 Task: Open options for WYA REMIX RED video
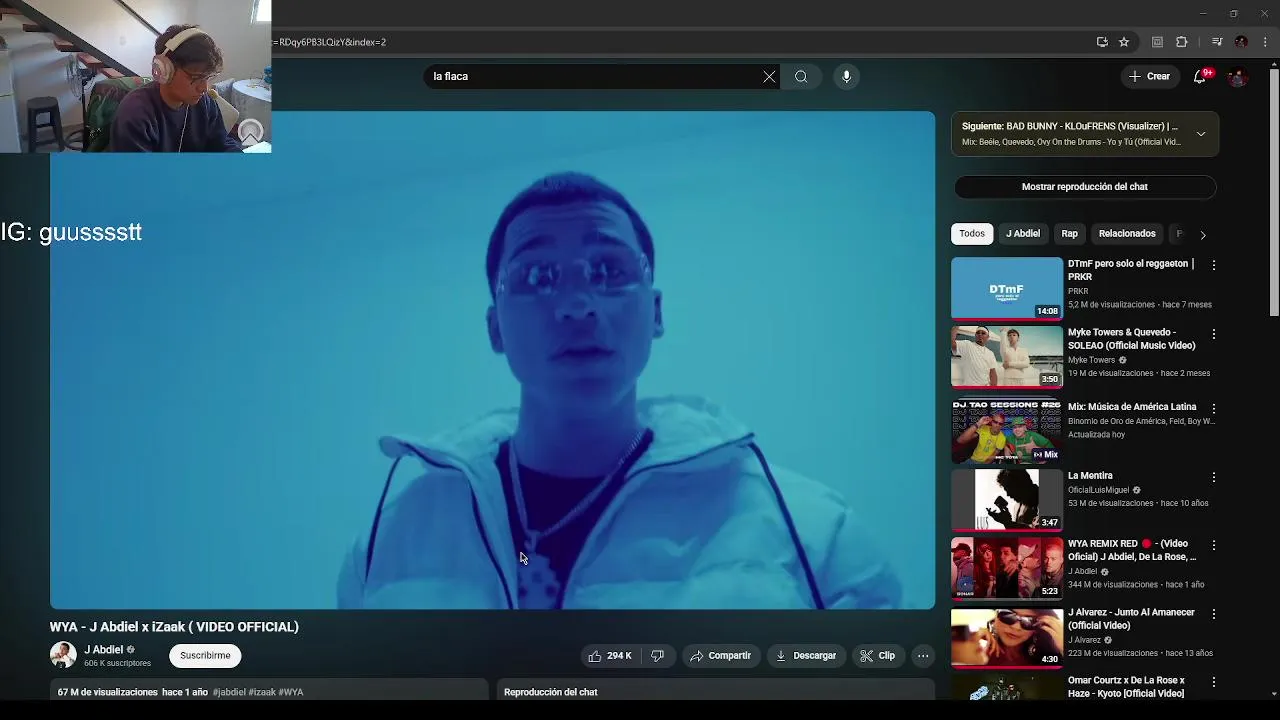tap(1213, 546)
